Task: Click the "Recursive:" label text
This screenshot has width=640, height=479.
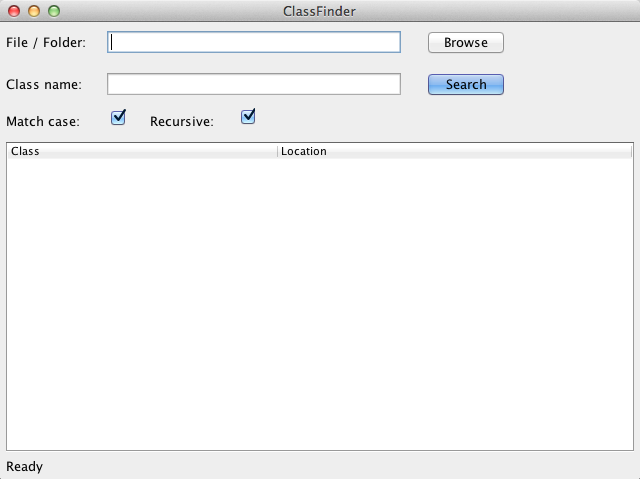Action: 182,122
